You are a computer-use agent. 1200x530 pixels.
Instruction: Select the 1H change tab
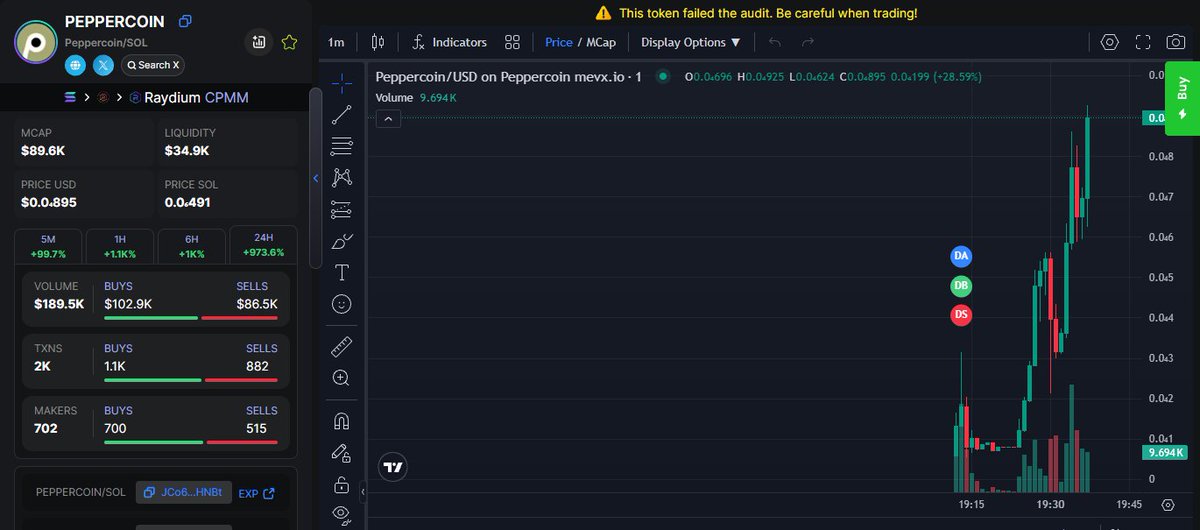(x=120, y=246)
